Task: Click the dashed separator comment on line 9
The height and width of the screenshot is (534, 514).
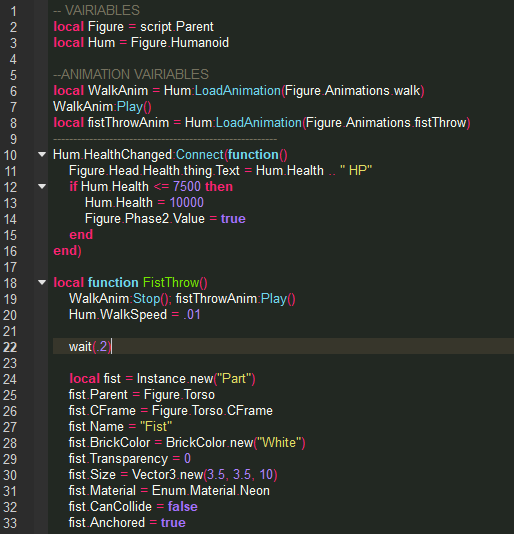Action: tap(165, 139)
